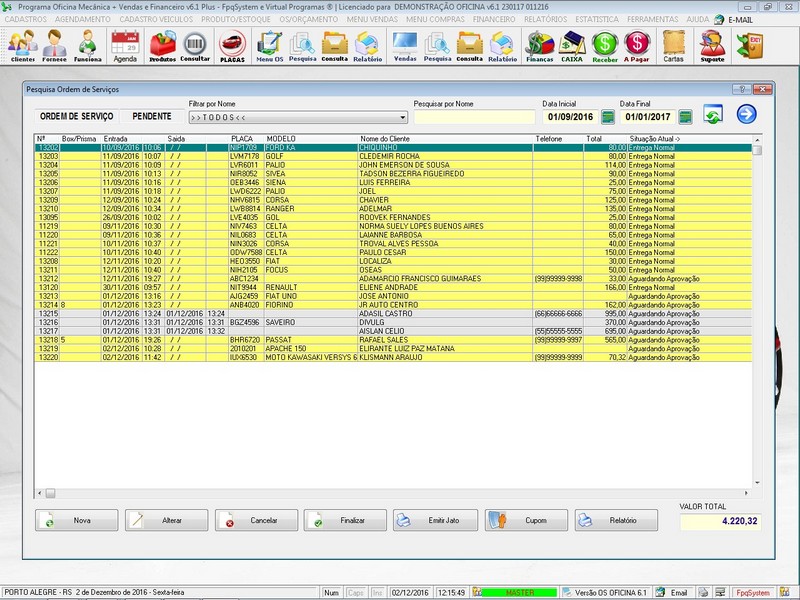The height and width of the screenshot is (600, 800).
Task: Select row of JOHN EMERSON DE SOUSA
Action: (x=393, y=165)
